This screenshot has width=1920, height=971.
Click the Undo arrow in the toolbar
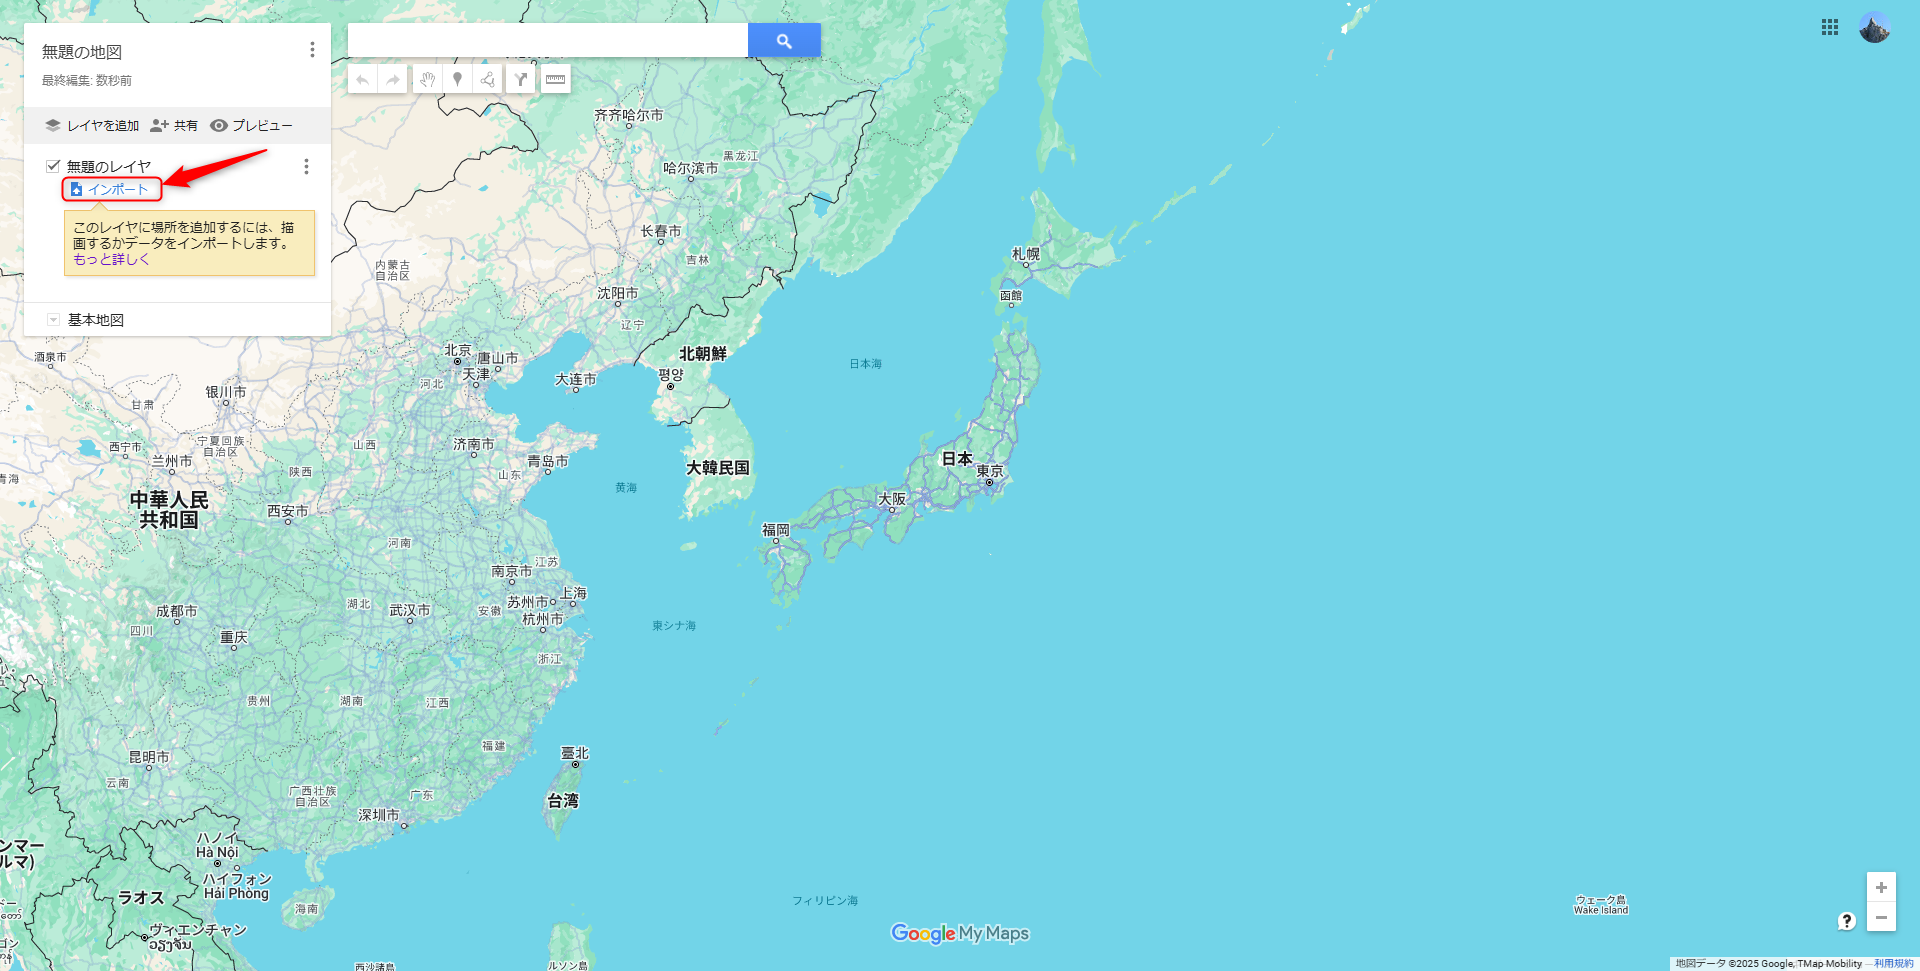point(362,79)
